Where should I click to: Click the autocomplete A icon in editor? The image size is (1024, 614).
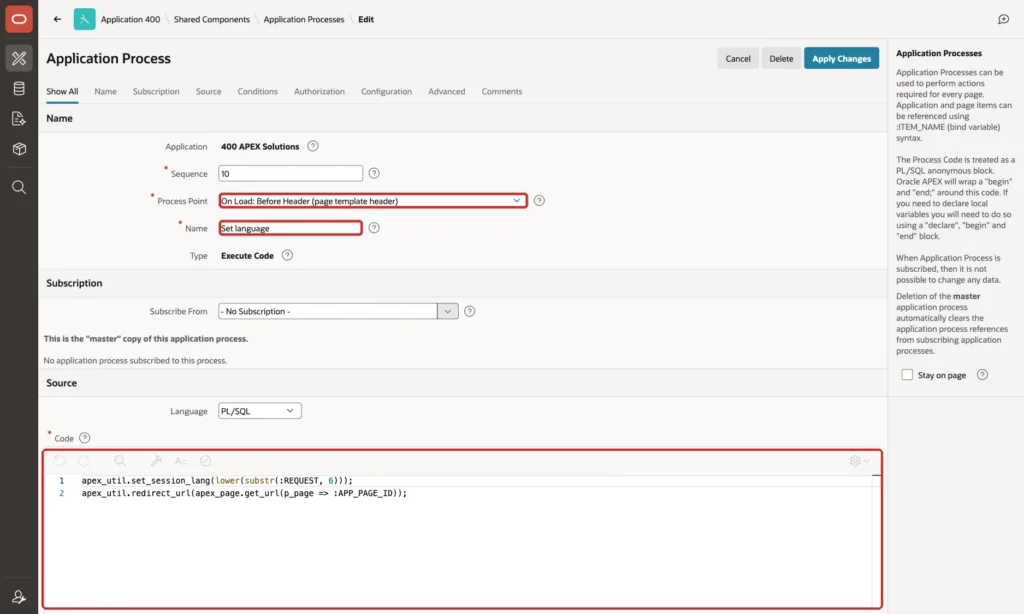(x=181, y=461)
